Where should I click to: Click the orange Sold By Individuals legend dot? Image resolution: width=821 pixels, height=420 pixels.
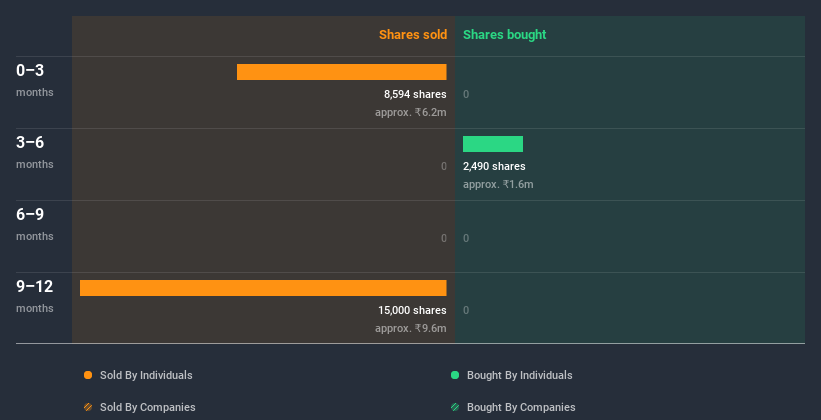(x=88, y=375)
